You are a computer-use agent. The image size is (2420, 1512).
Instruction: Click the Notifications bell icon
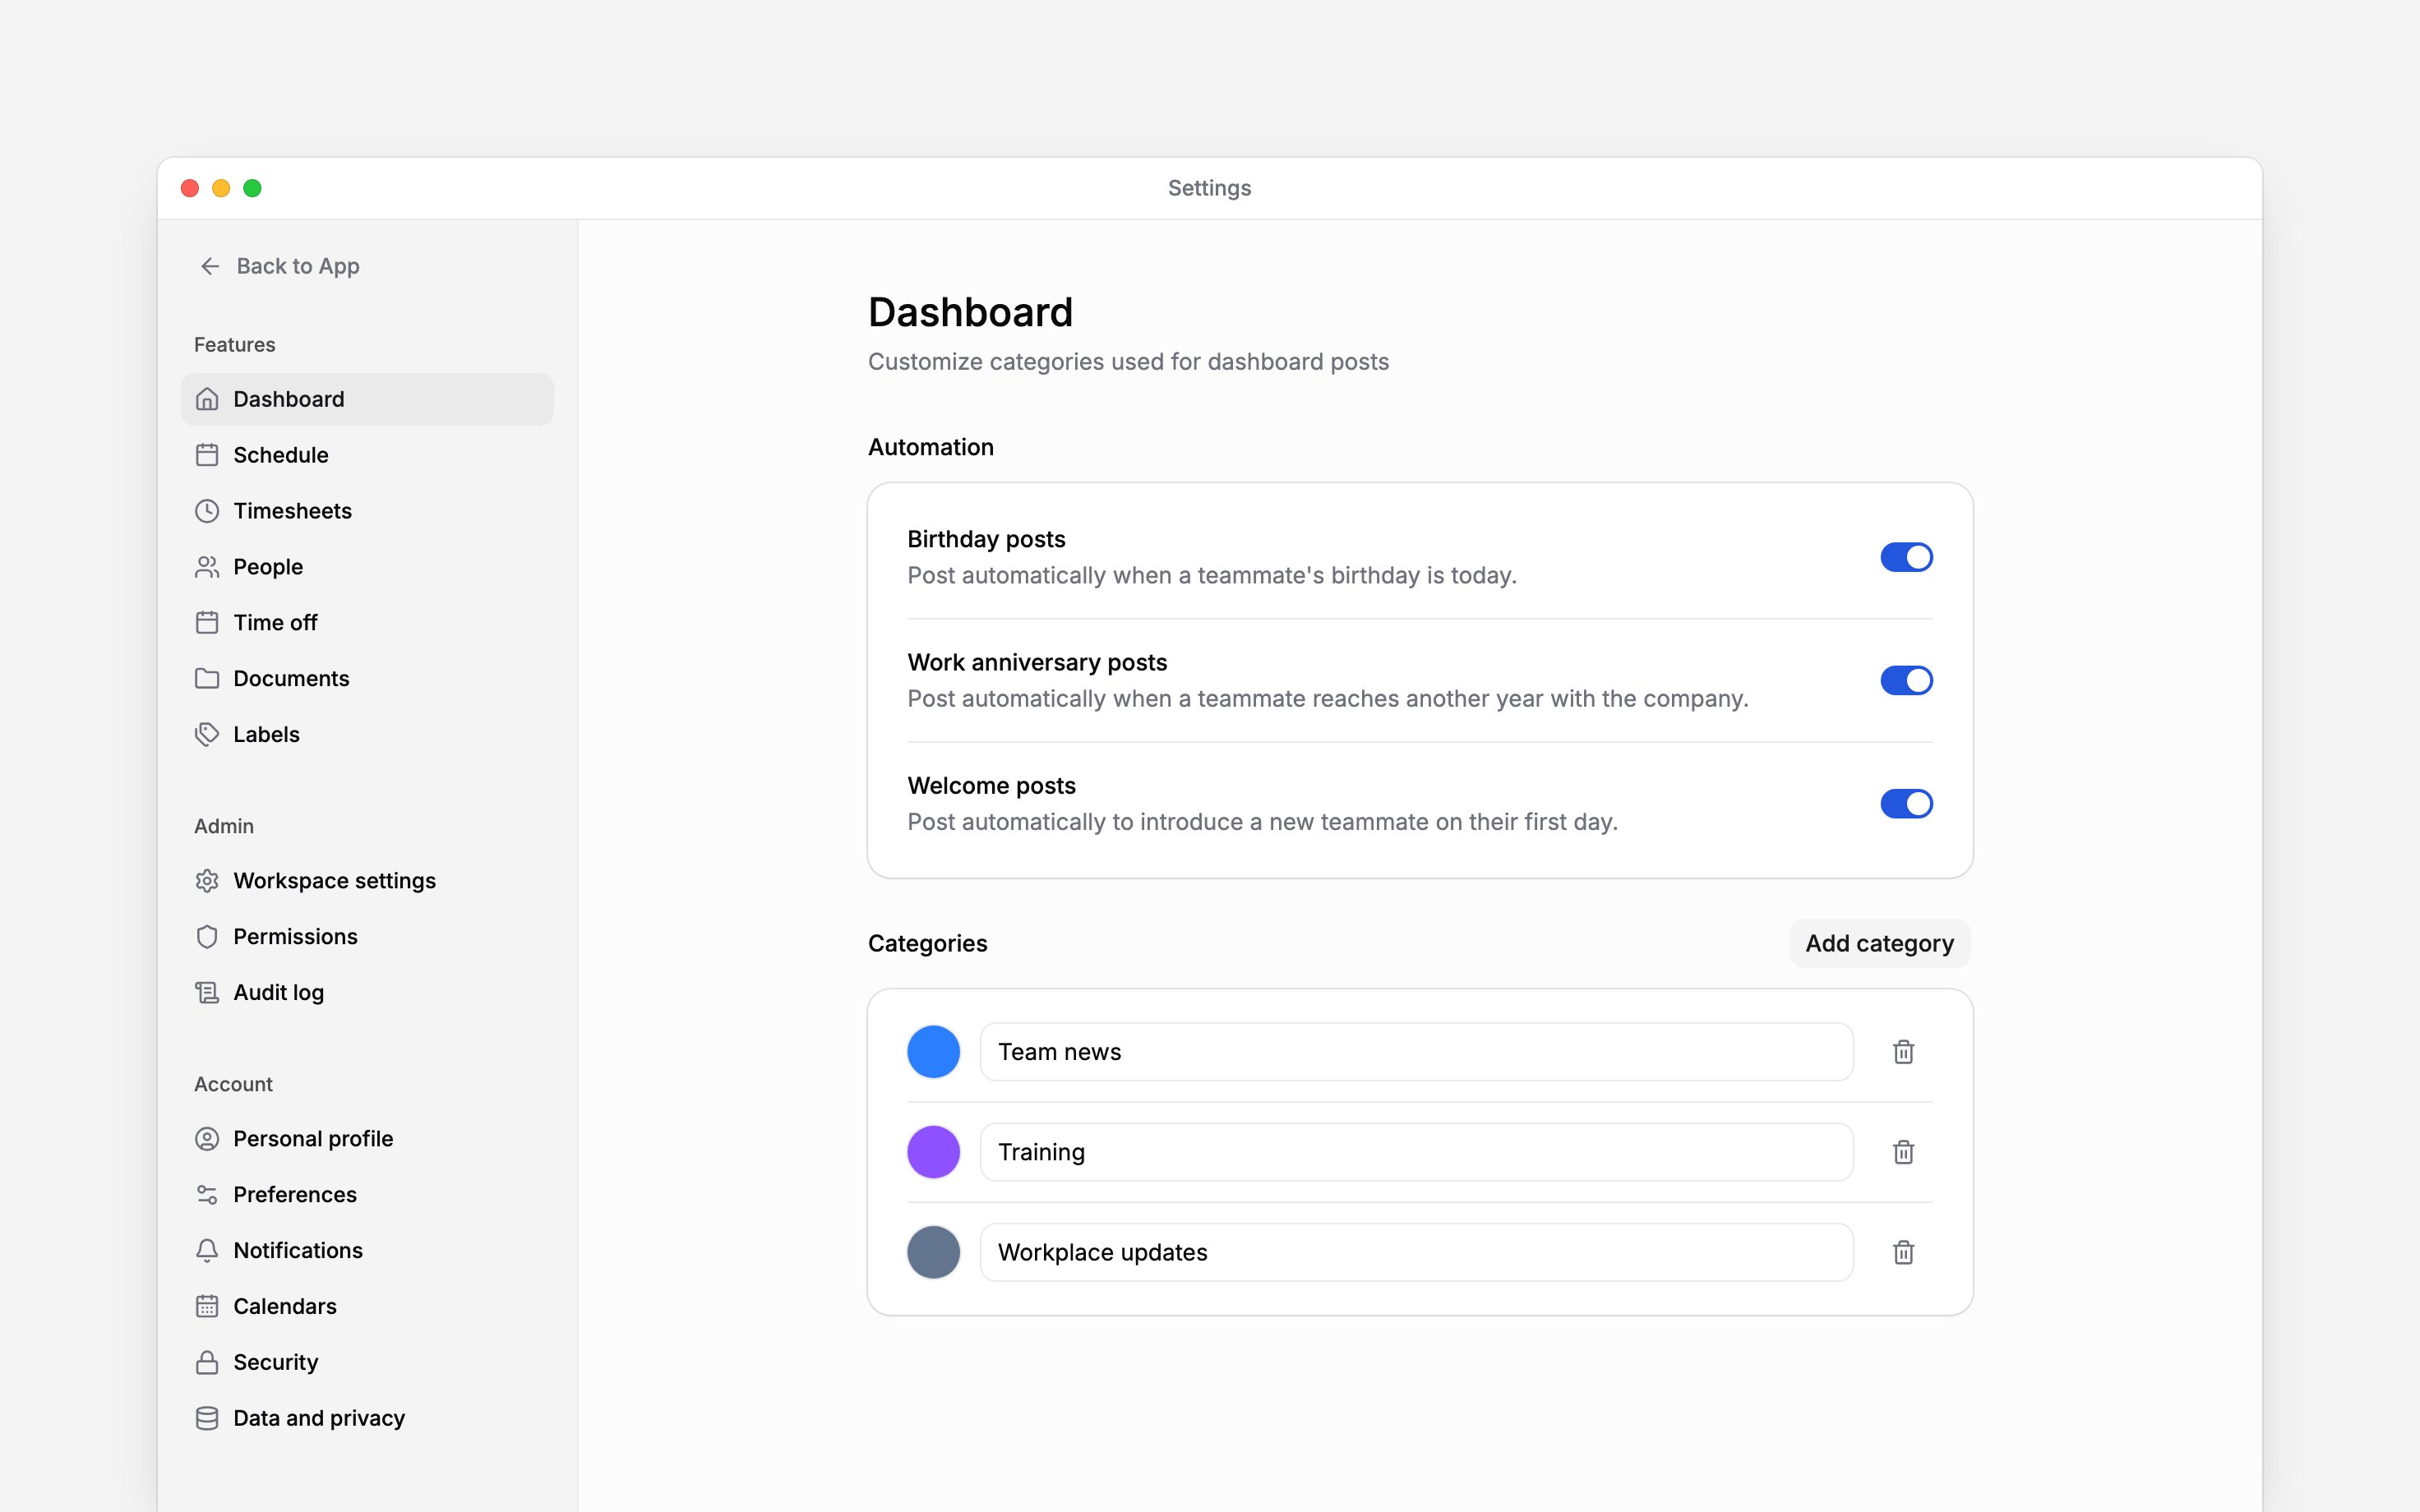click(x=207, y=1251)
